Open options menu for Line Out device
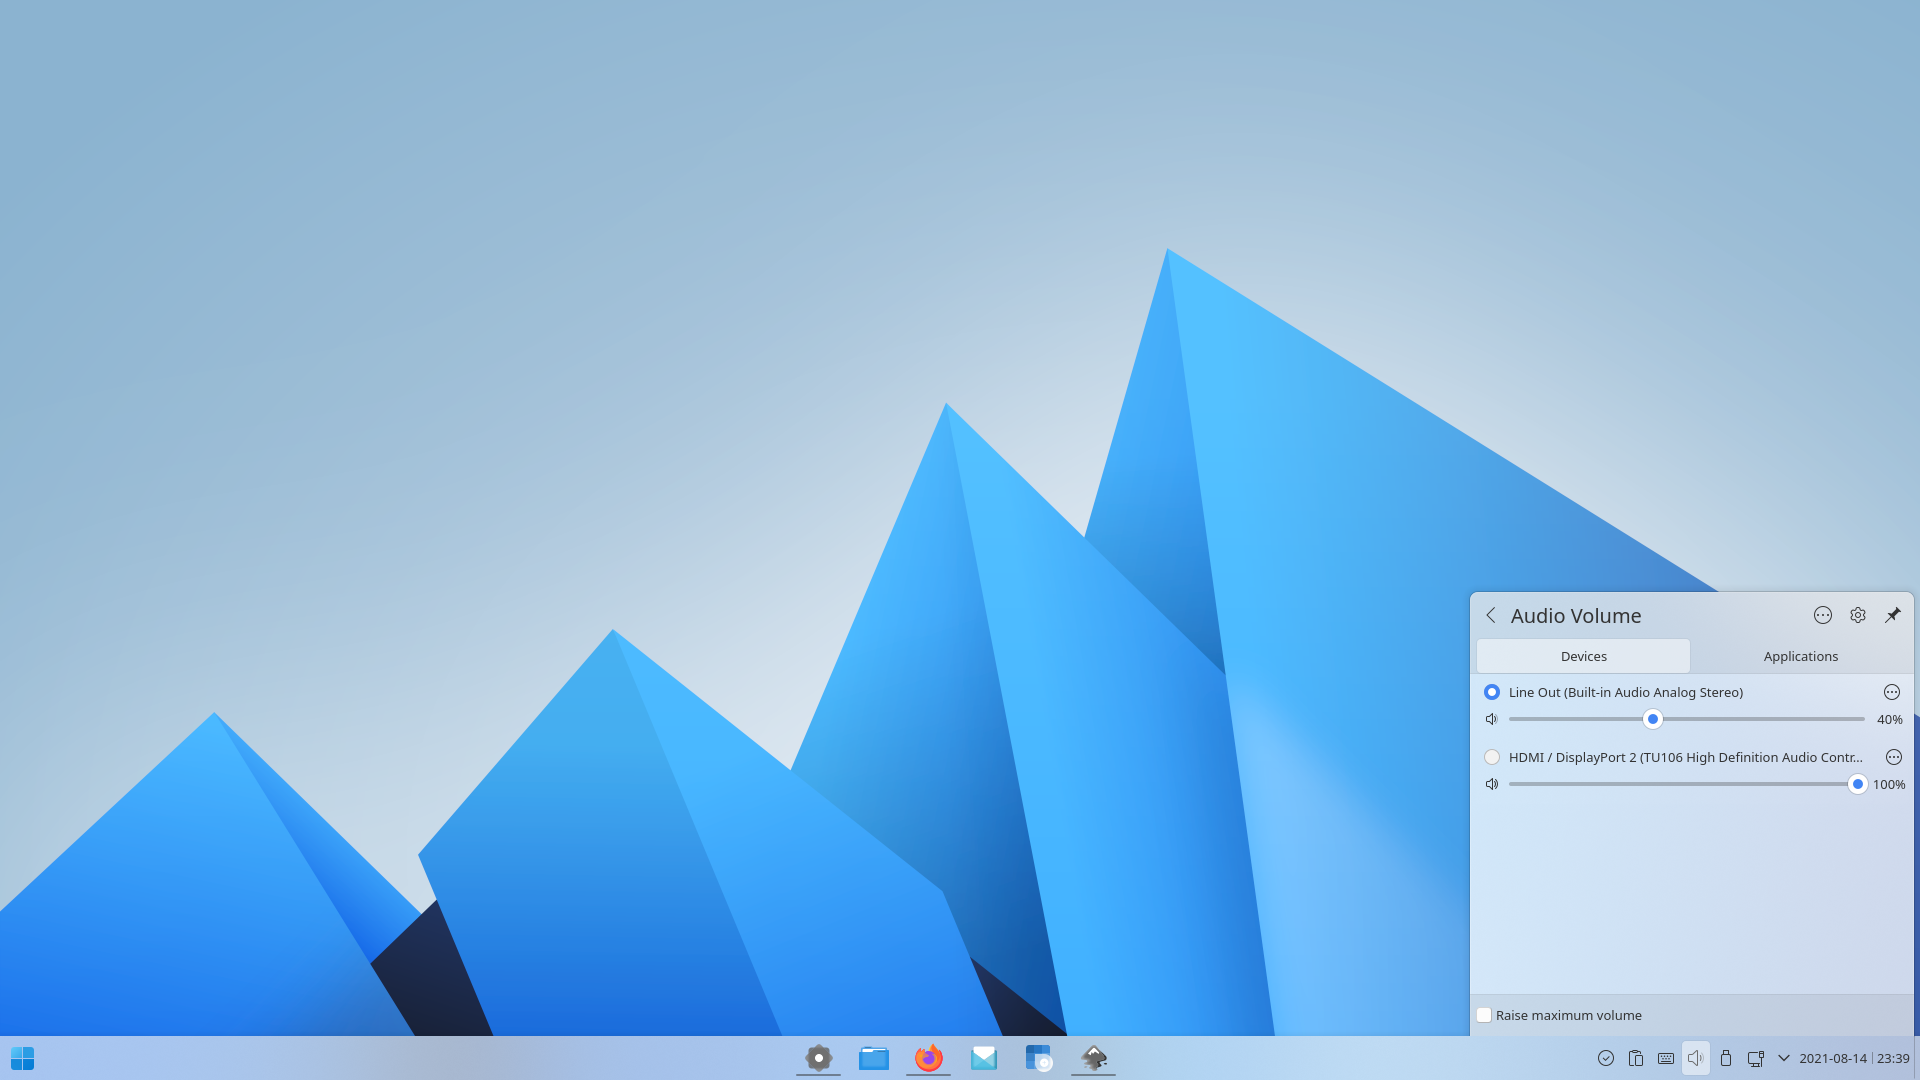Image resolution: width=1920 pixels, height=1080 pixels. click(1892, 692)
